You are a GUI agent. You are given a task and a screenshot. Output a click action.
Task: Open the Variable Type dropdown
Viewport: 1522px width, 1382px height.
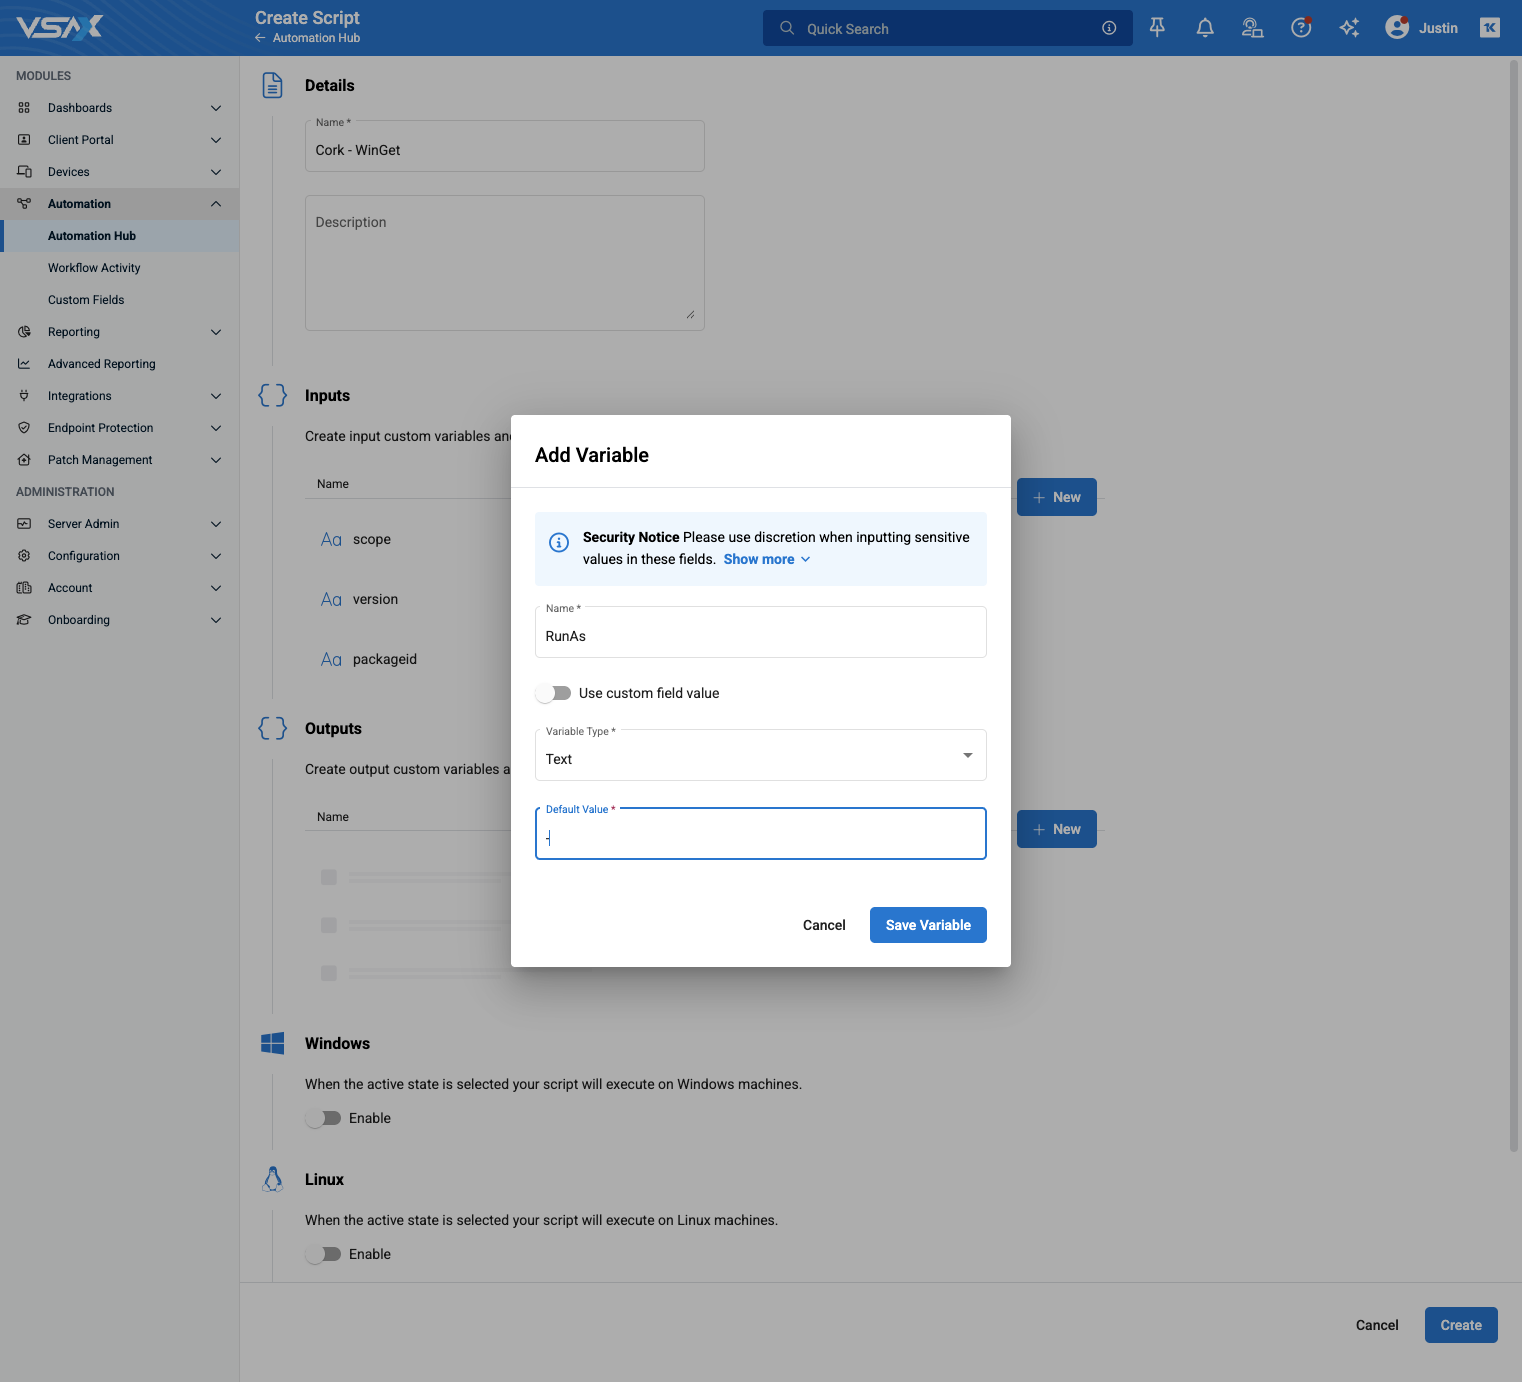tap(761, 755)
